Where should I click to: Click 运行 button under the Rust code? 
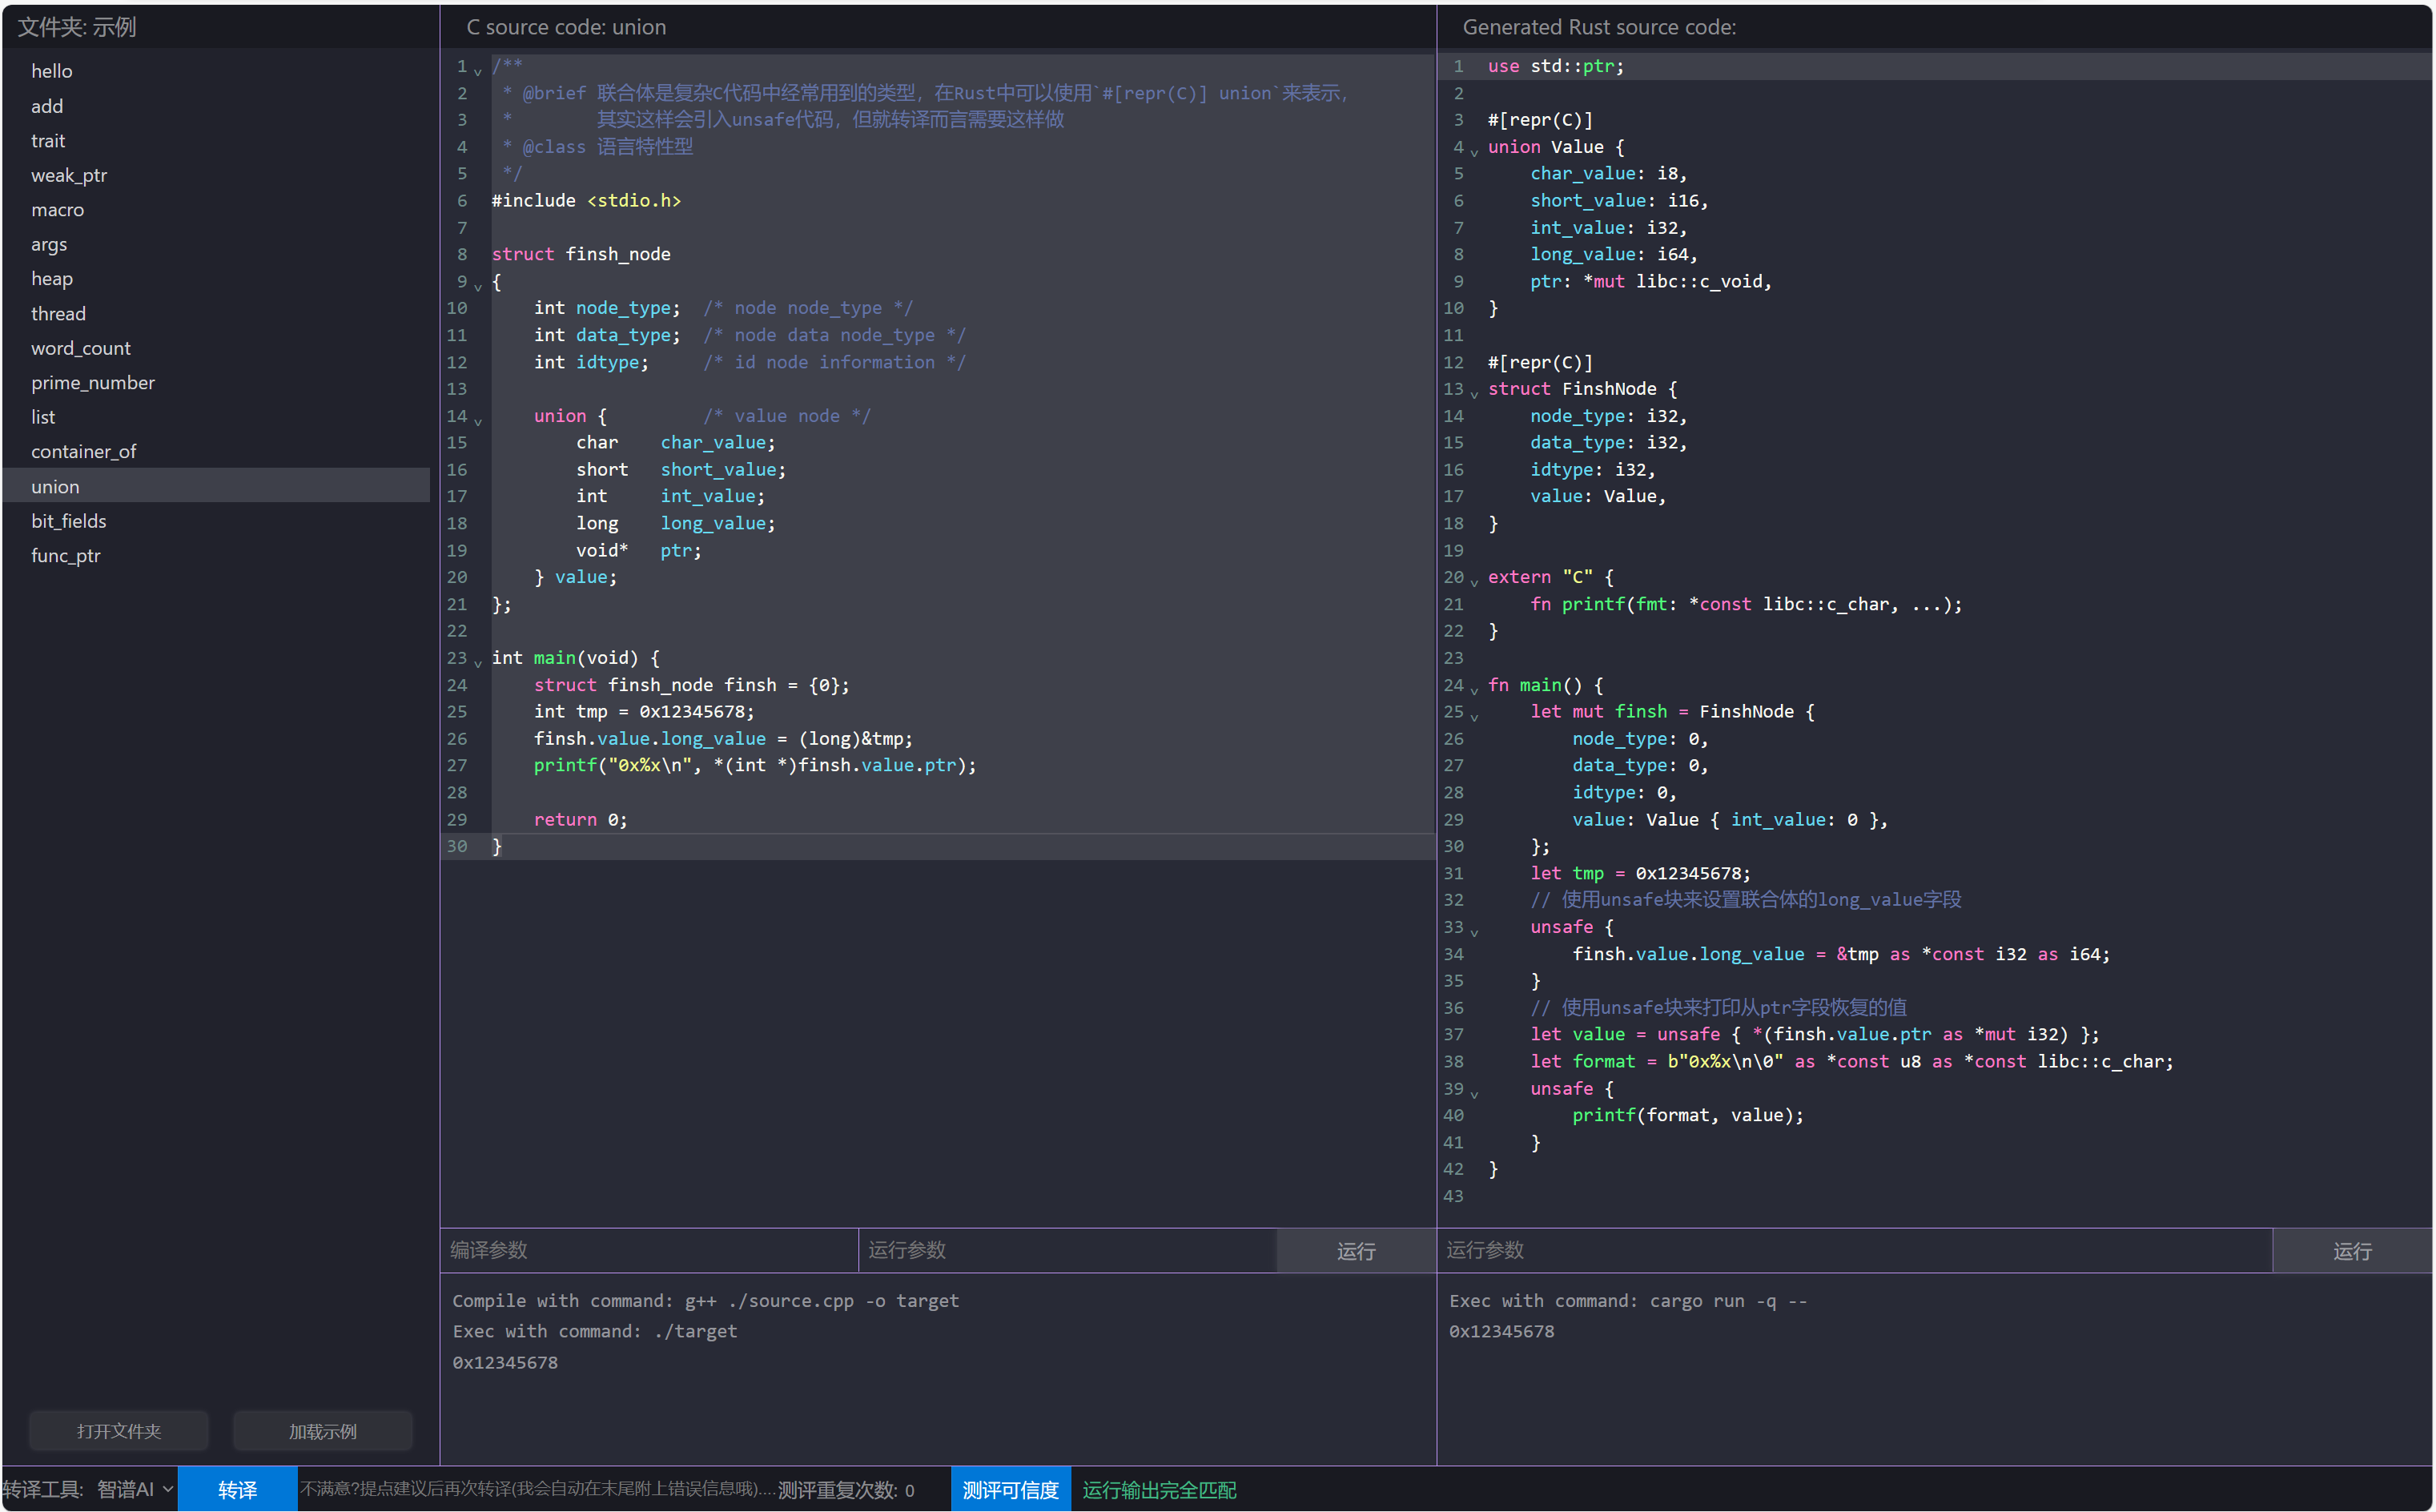(x=2352, y=1251)
